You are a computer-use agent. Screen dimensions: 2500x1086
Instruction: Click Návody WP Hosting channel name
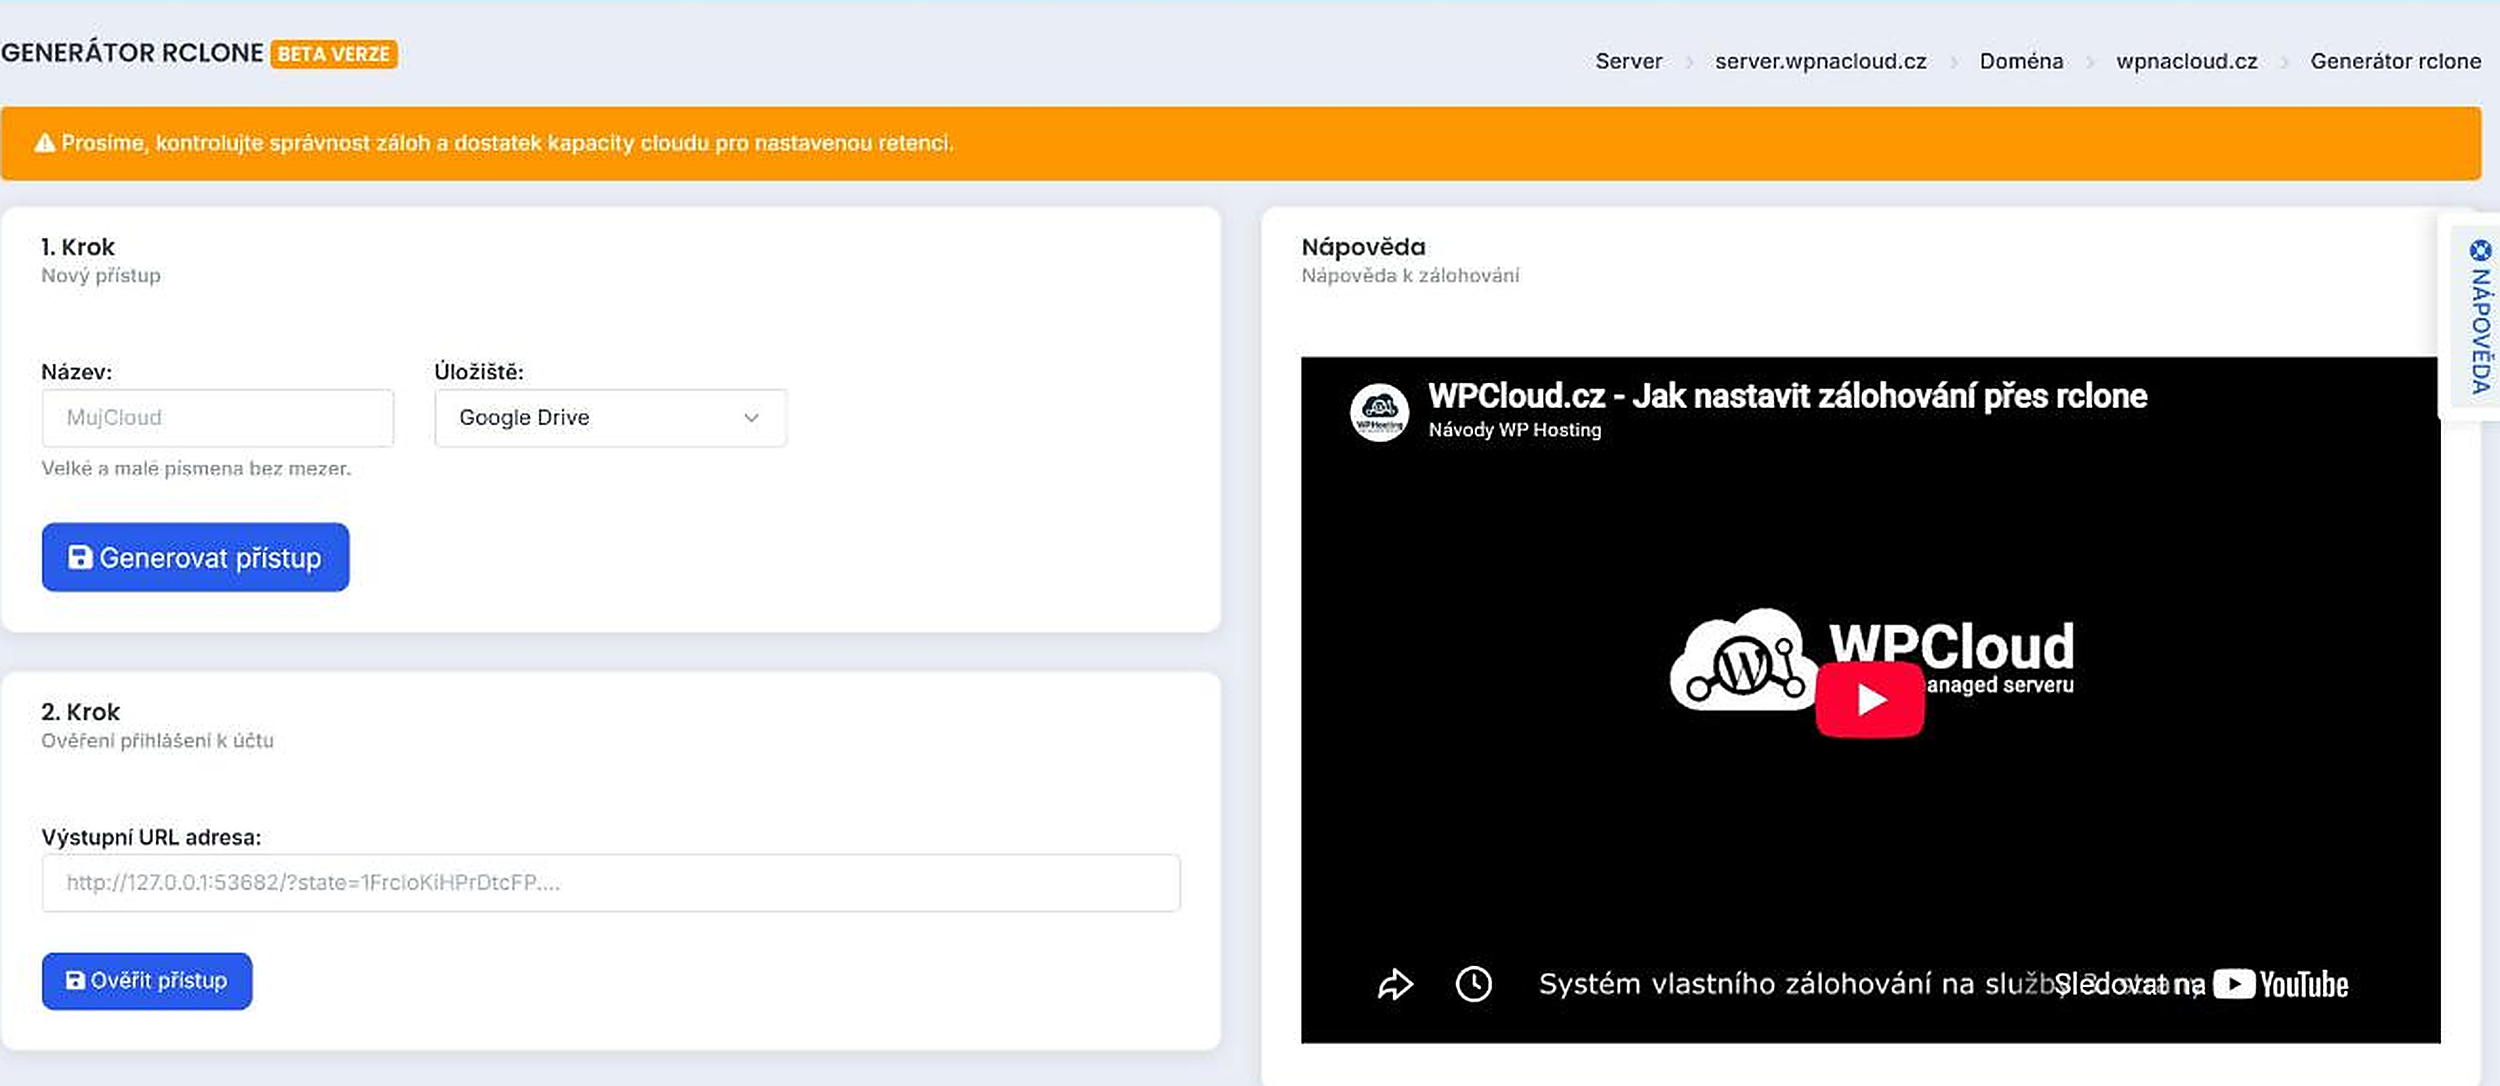[1514, 430]
